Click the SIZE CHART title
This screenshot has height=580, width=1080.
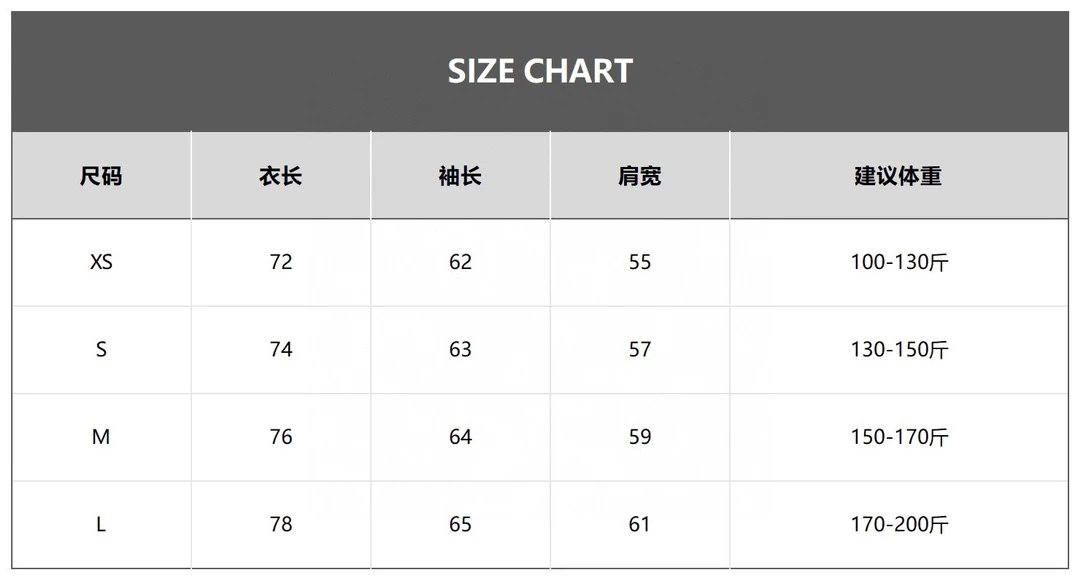coord(540,71)
